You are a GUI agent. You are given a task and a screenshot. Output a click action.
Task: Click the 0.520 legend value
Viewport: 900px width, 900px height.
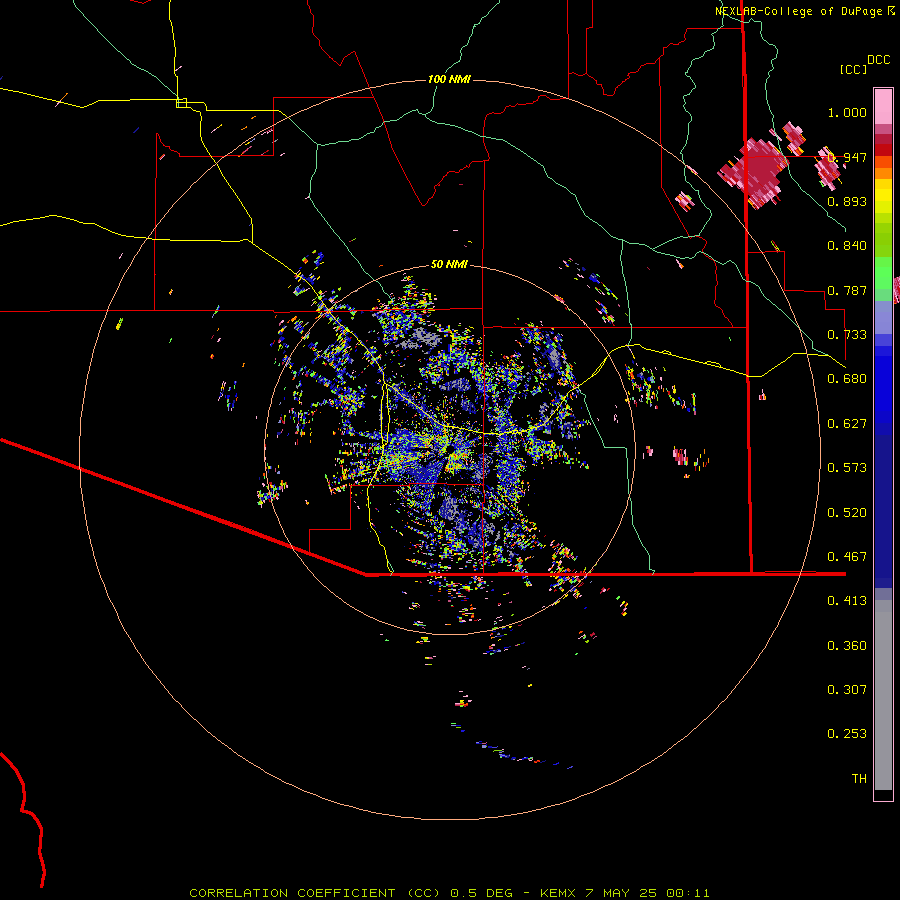click(x=847, y=513)
